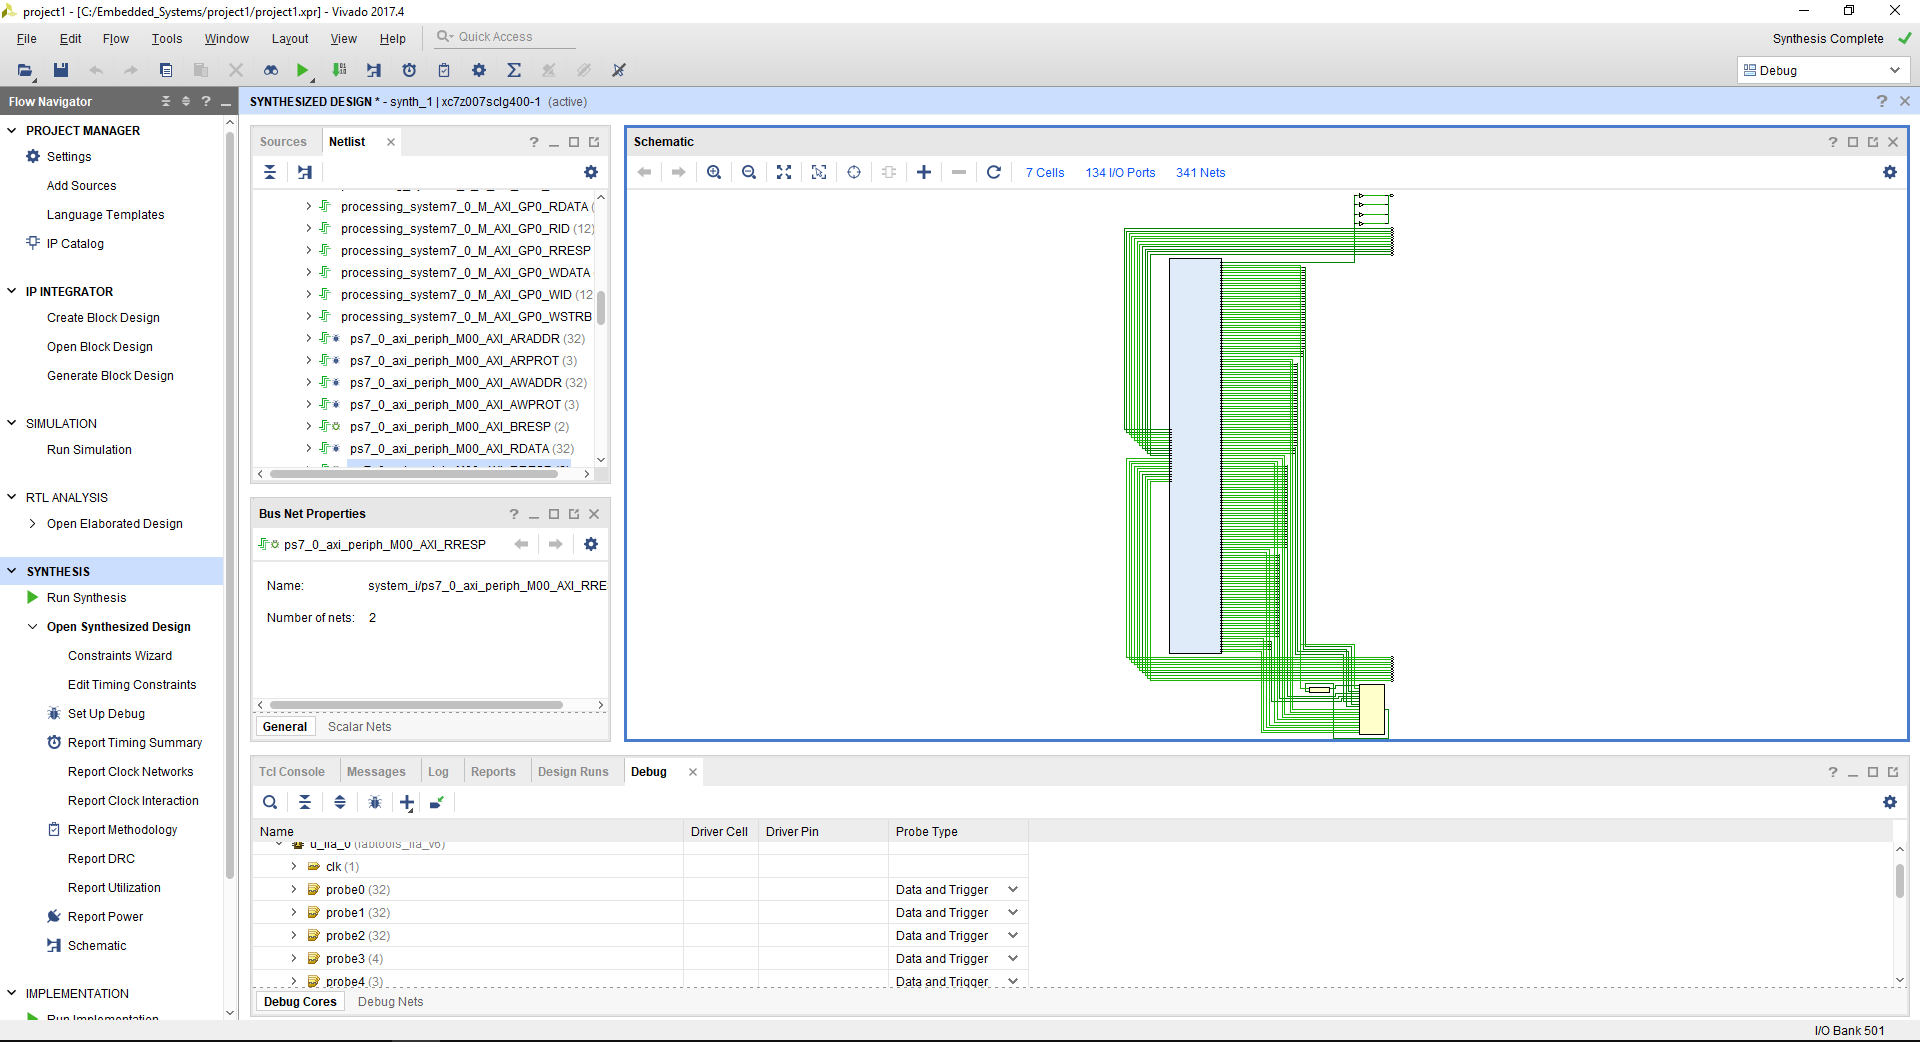
Task: Click the 7 Cells link
Action: pyautogui.click(x=1045, y=173)
